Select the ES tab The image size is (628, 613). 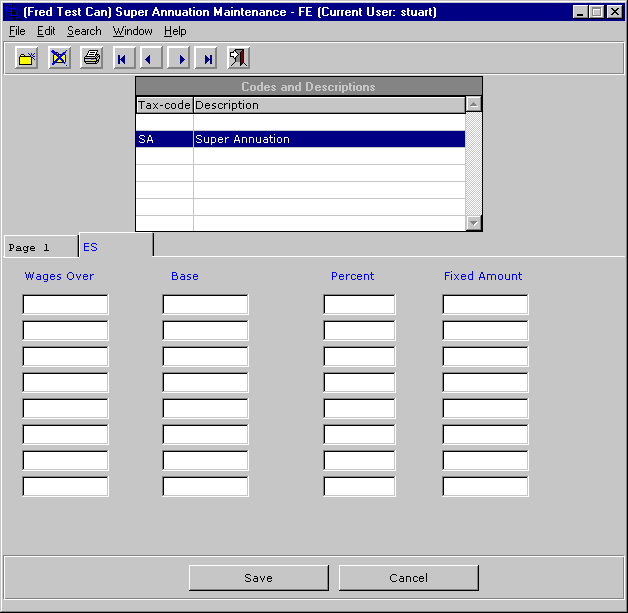pos(115,246)
